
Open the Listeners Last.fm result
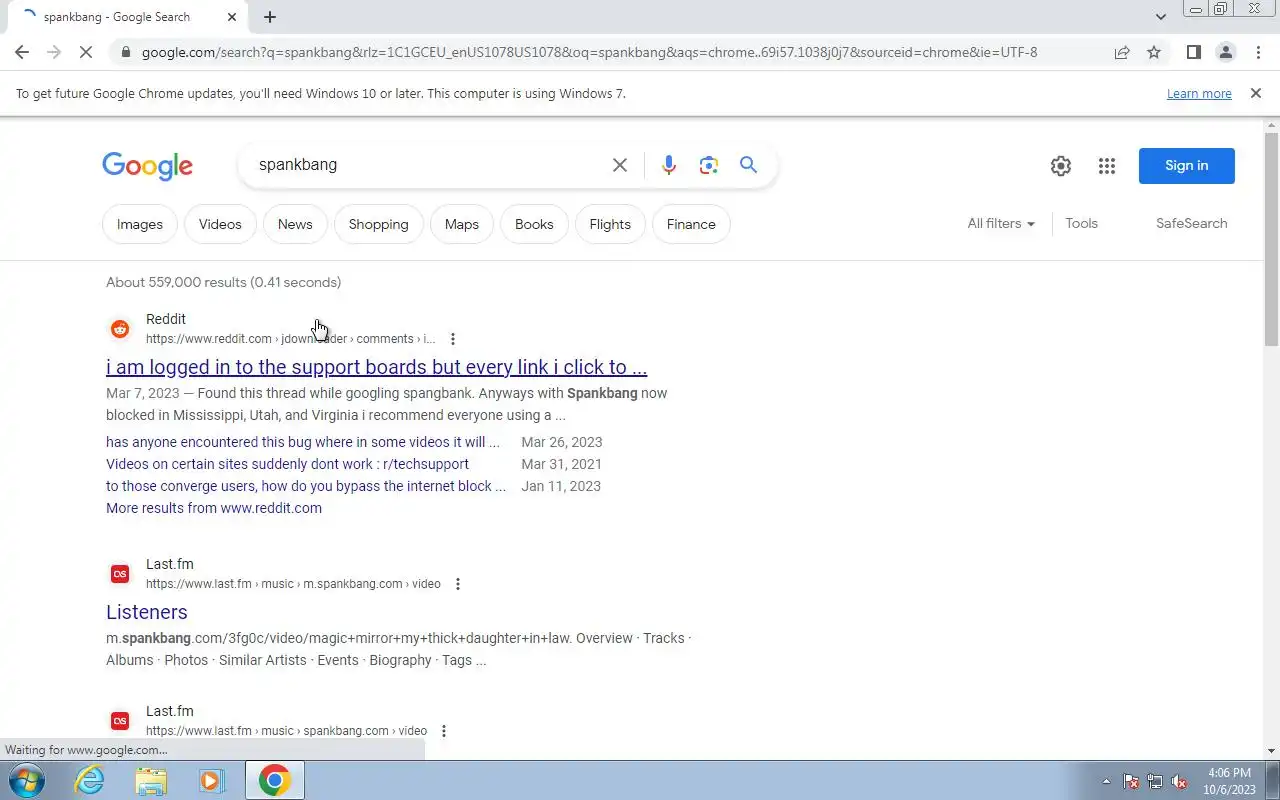pyautogui.click(x=147, y=612)
